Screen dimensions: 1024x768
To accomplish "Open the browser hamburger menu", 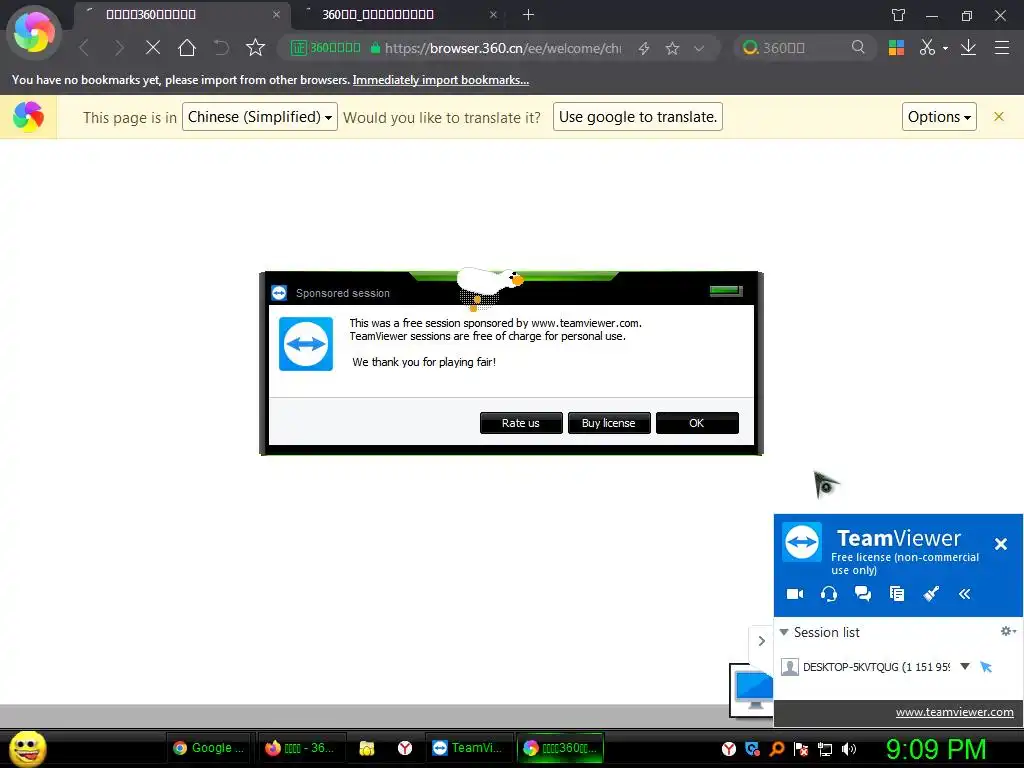I will click(1002, 48).
